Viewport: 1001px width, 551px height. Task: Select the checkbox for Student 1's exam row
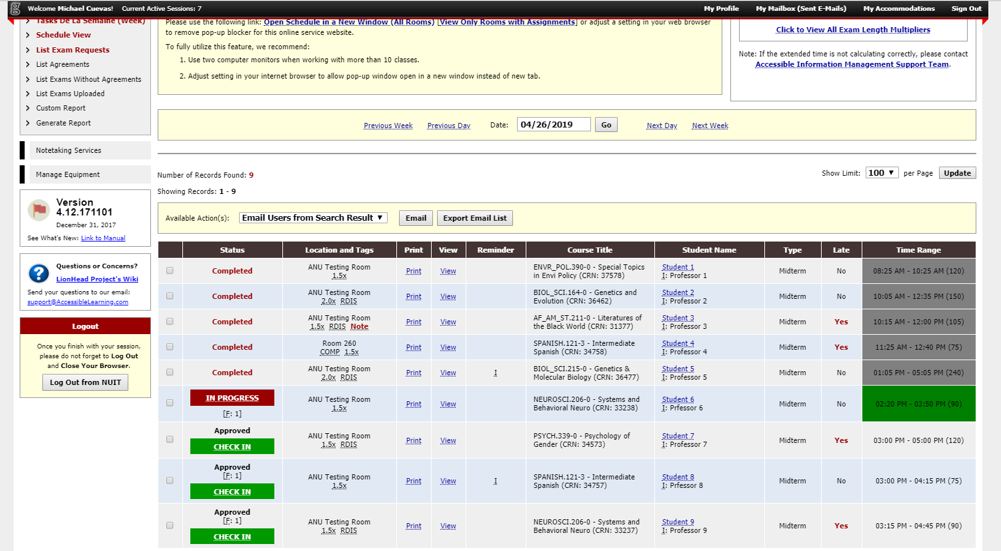170,271
